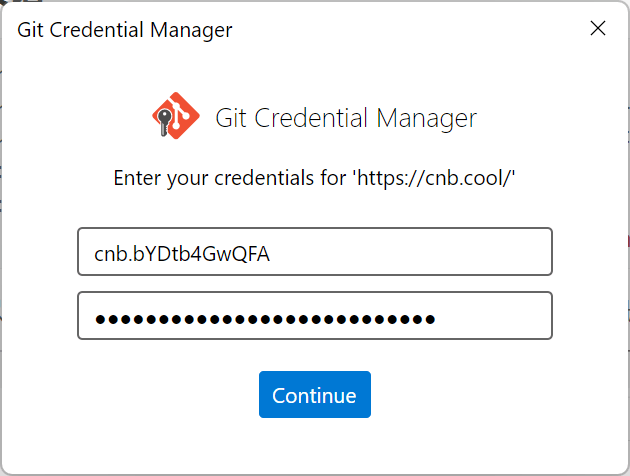
Task: Click blank dialog area left of Continue
Action: [150, 395]
